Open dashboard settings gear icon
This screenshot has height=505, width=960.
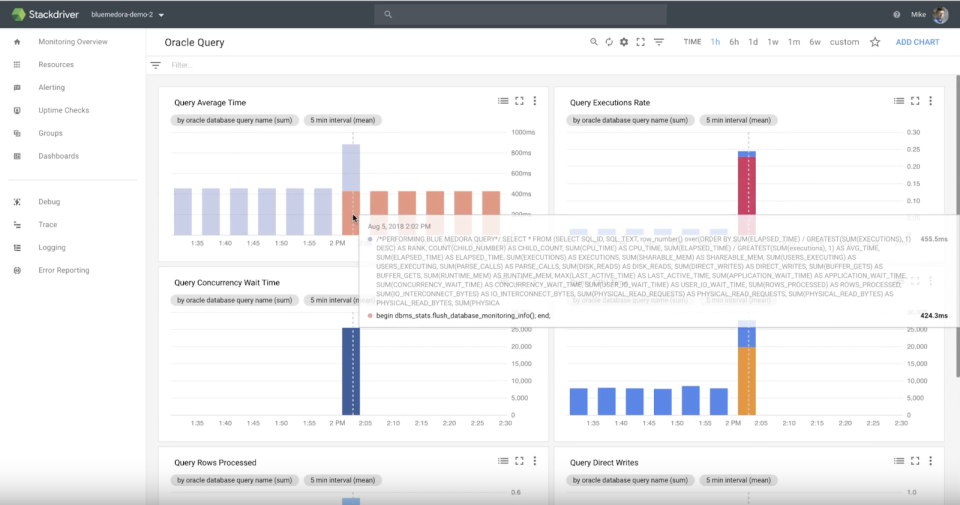624,42
